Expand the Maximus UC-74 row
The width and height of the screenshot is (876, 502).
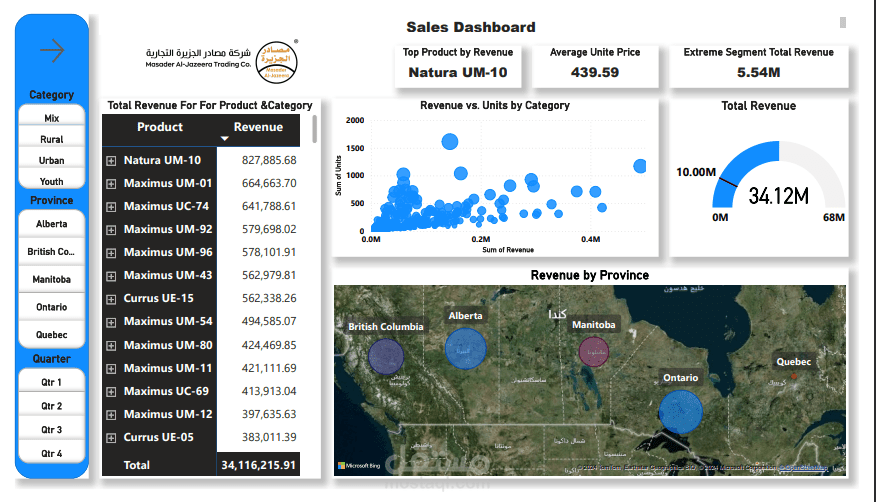pyautogui.click(x=111, y=207)
